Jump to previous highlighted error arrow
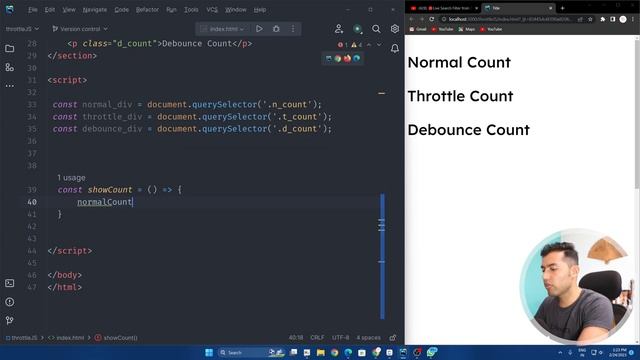This screenshot has height=360, width=640. click(x=369, y=45)
